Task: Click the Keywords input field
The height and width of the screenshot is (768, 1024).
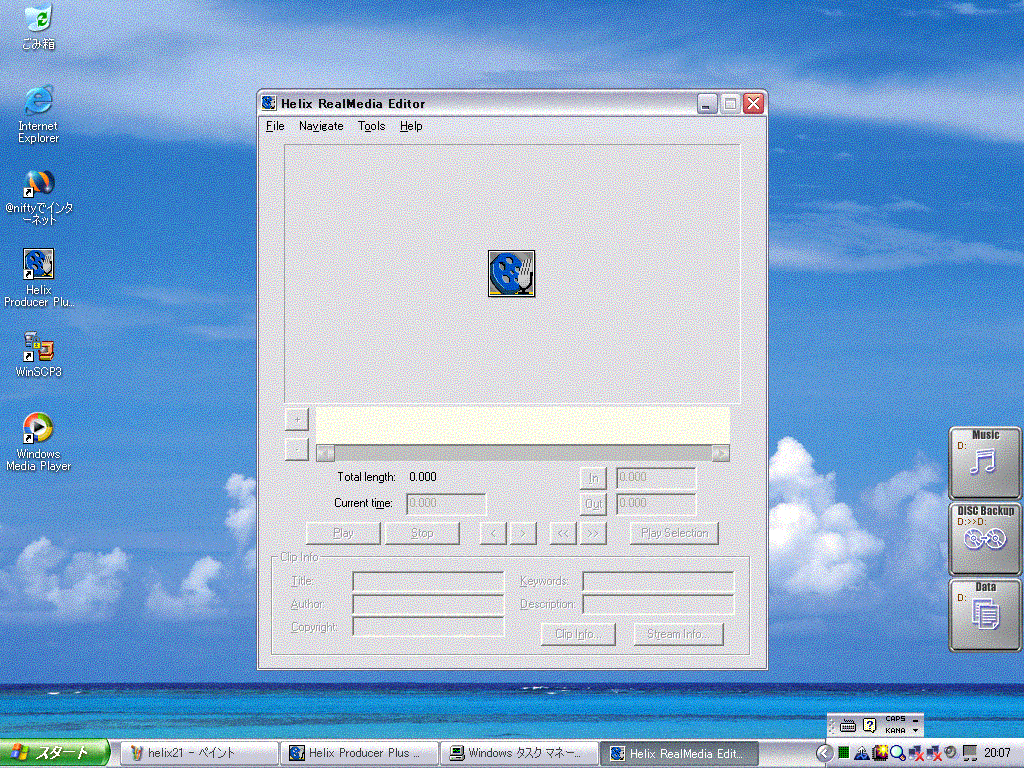Action: pos(658,581)
